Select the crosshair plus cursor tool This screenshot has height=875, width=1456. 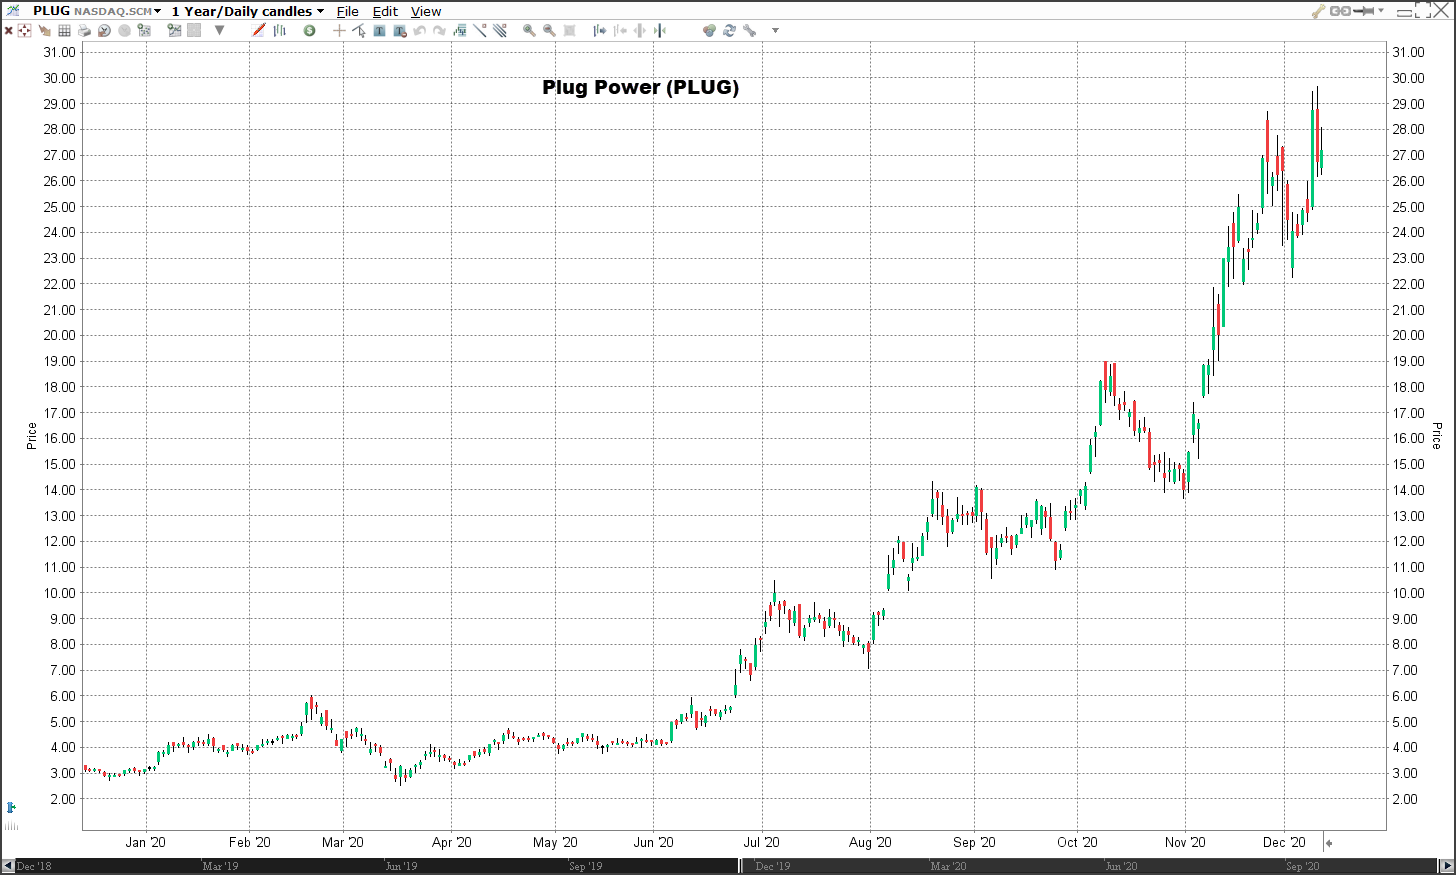pyautogui.click(x=339, y=31)
